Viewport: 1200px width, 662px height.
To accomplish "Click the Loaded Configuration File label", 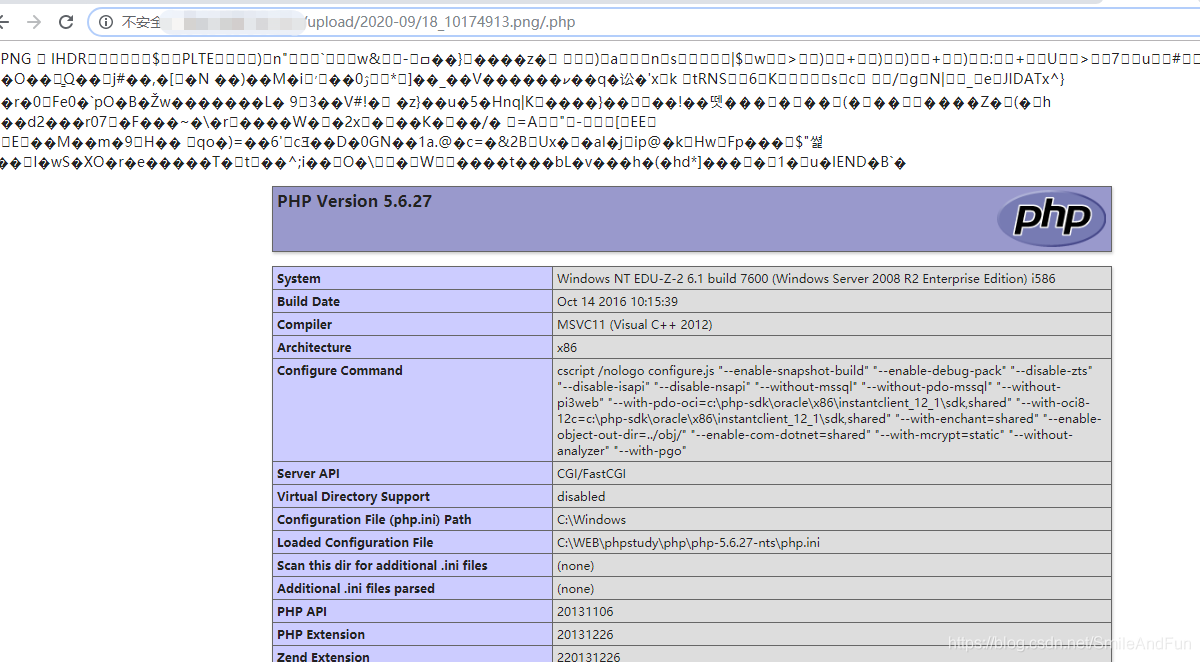I will [355, 543].
